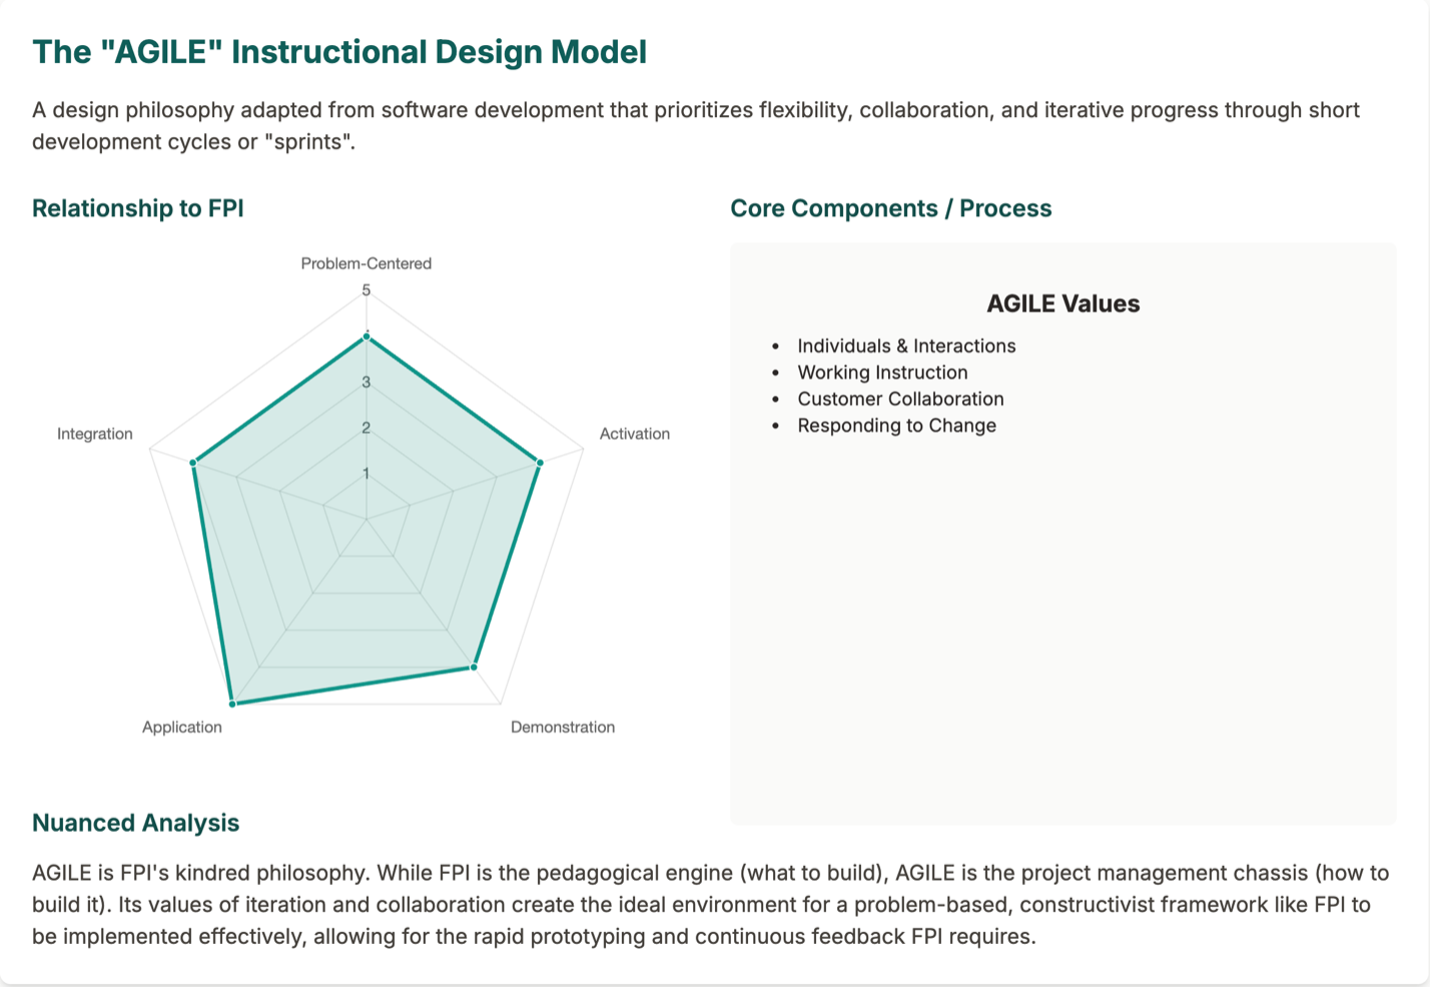Click the Activation axis label
This screenshot has height=990, width=1430.
click(x=634, y=433)
